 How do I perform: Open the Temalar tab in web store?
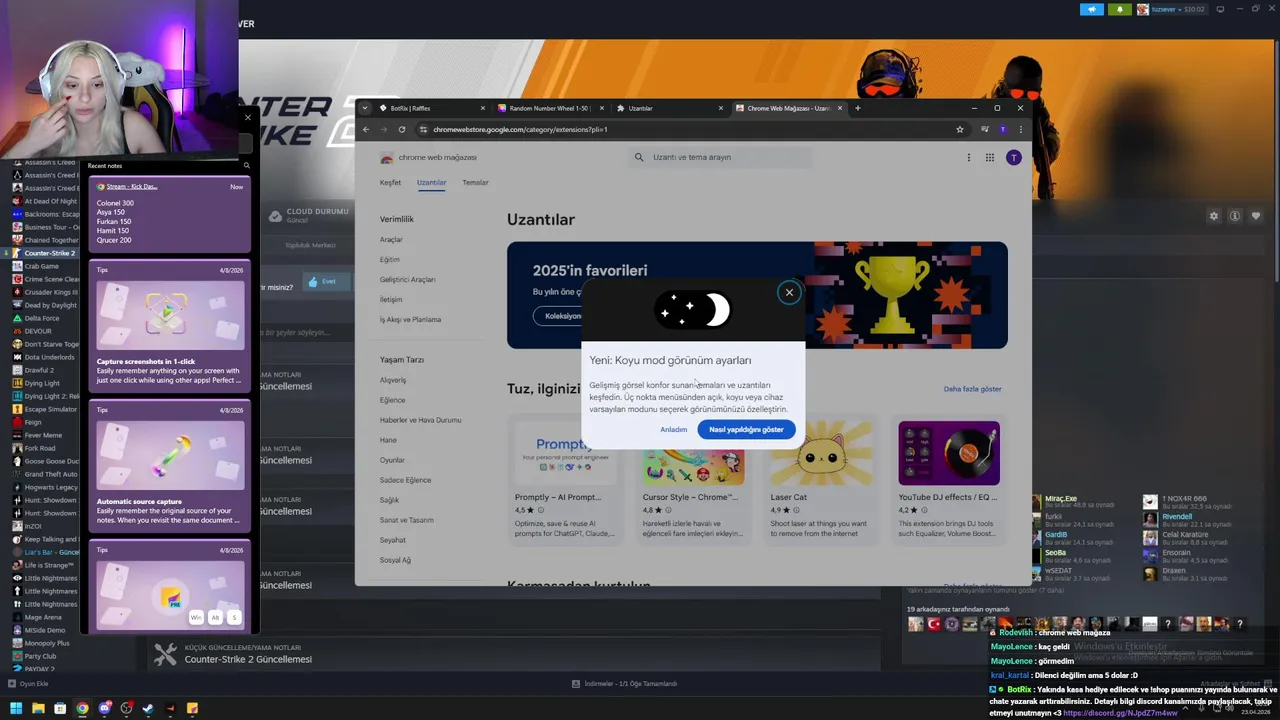(475, 183)
